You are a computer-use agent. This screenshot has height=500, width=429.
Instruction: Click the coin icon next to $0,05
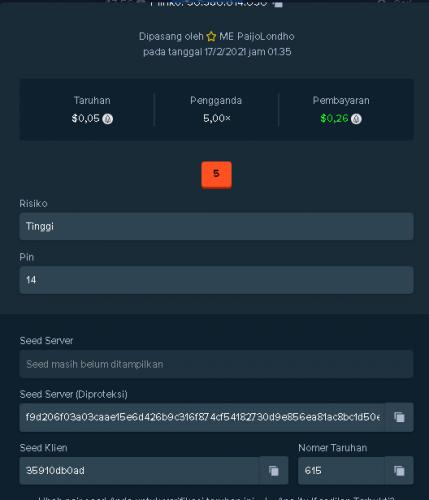(107, 119)
